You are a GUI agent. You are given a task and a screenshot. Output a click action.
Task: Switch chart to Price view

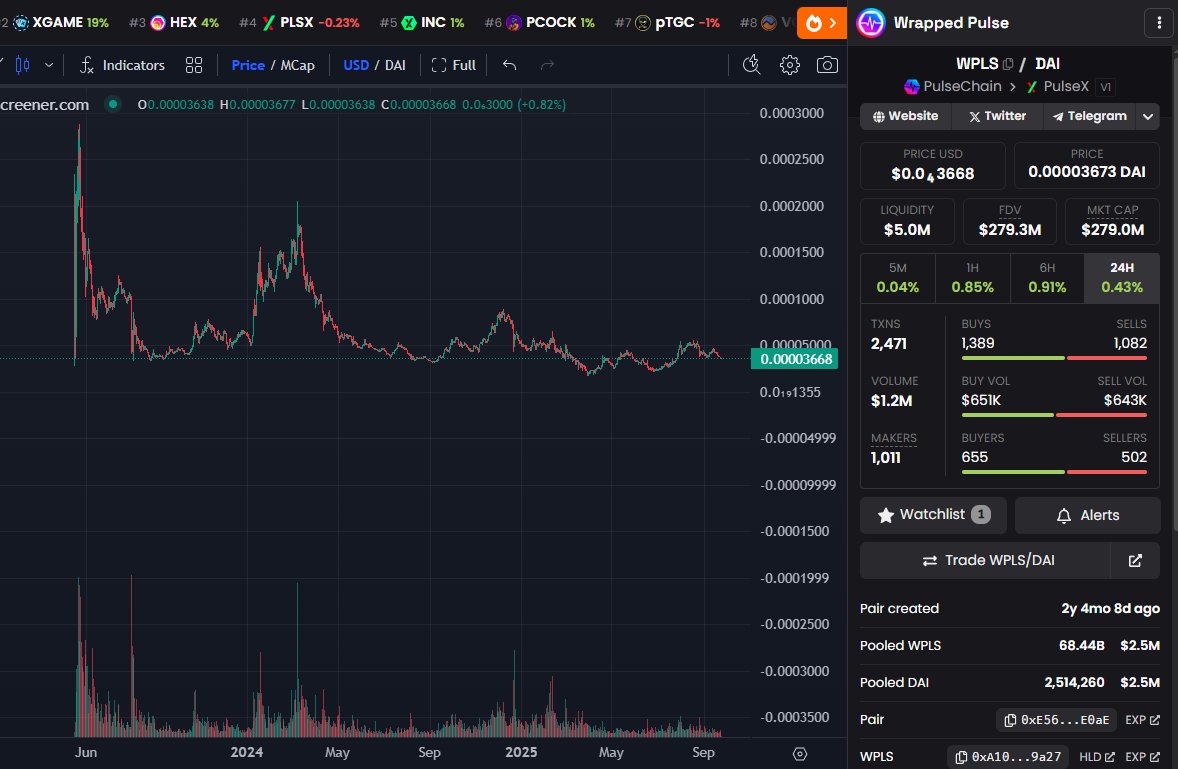[248, 65]
